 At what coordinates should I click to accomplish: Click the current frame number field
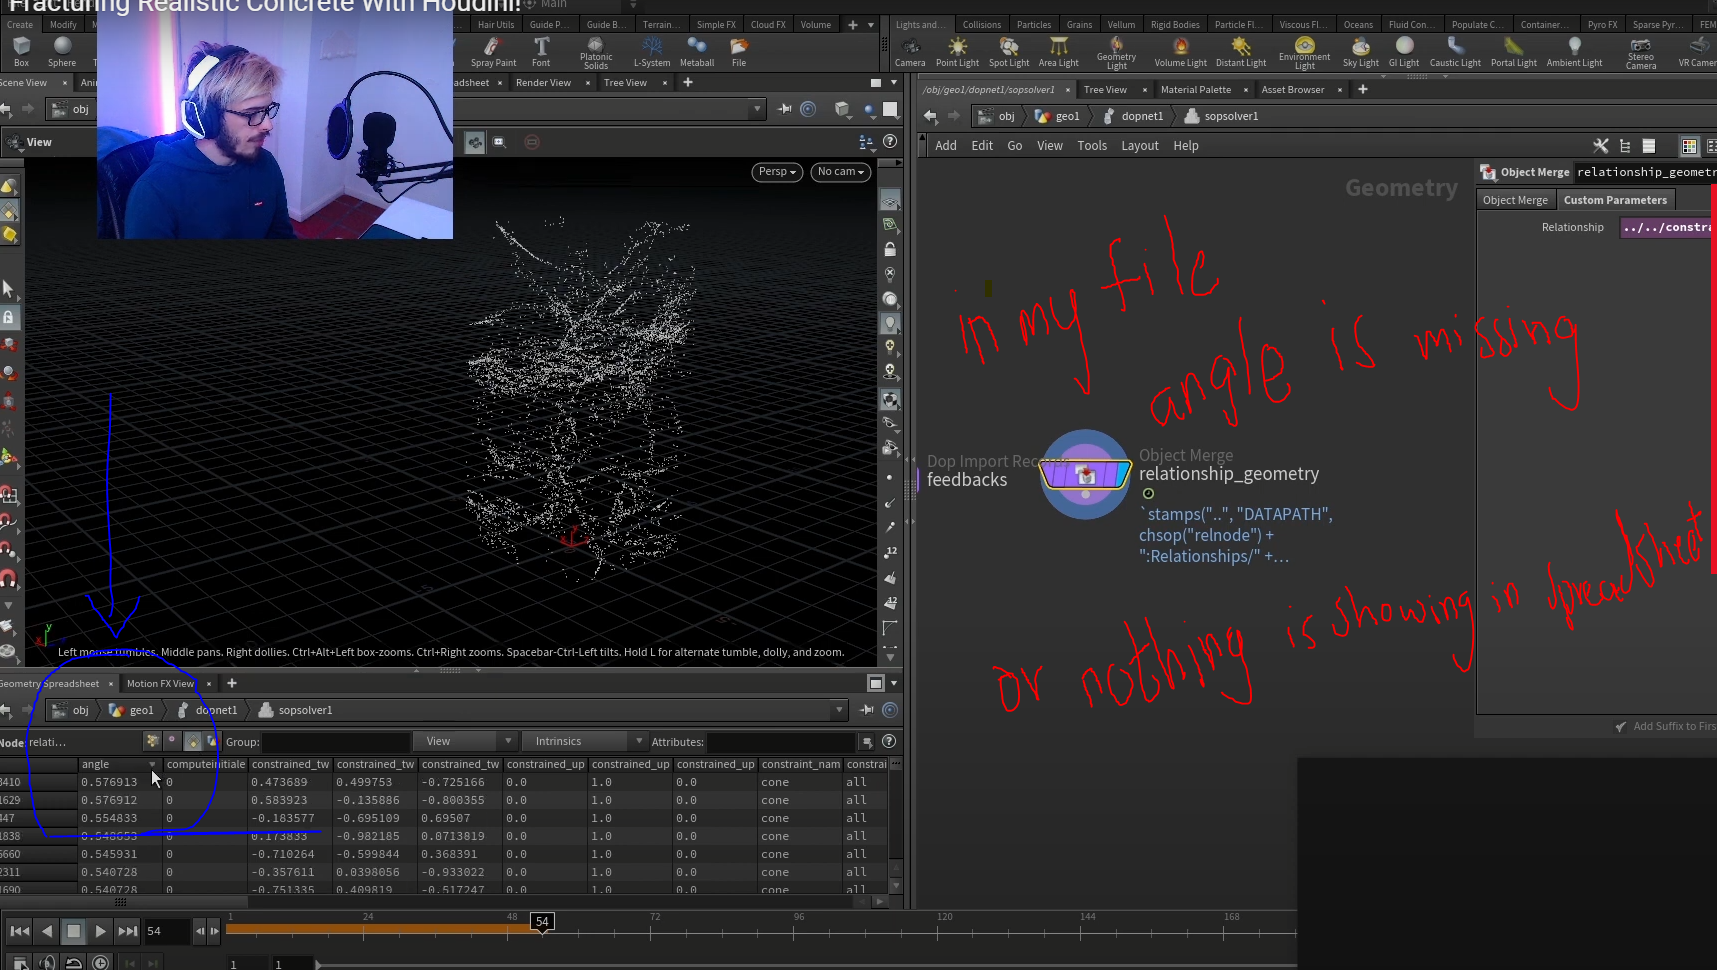[167, 931]
